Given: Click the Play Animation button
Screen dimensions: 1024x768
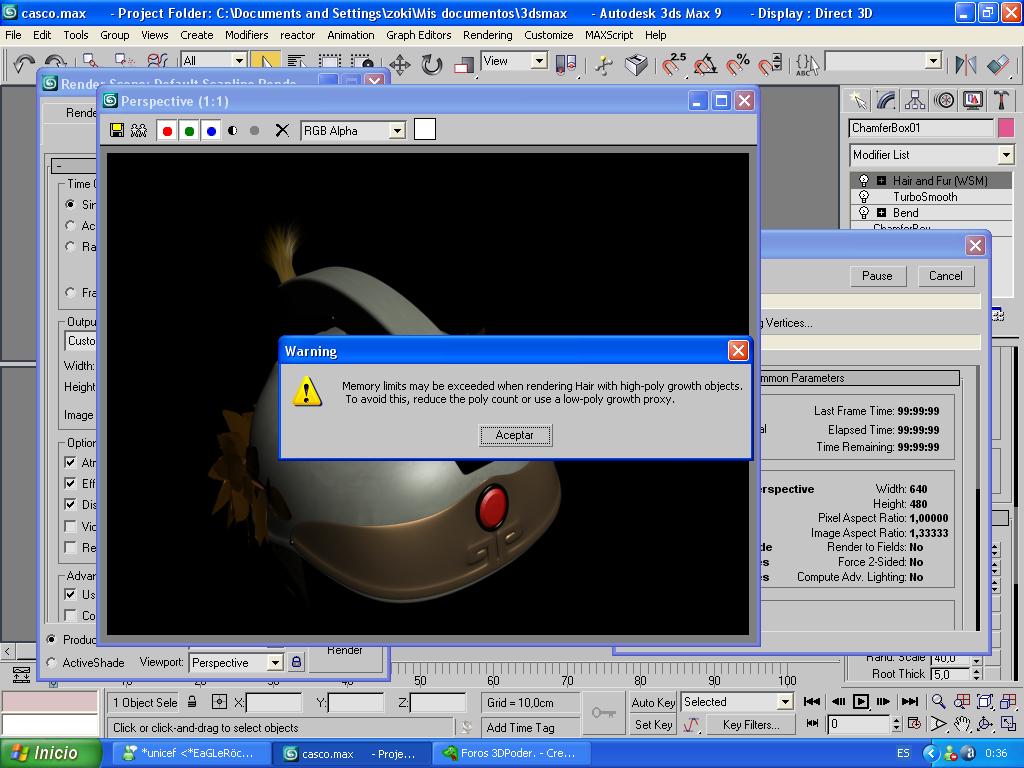Looking at the screenshot, I should [861, 702].
